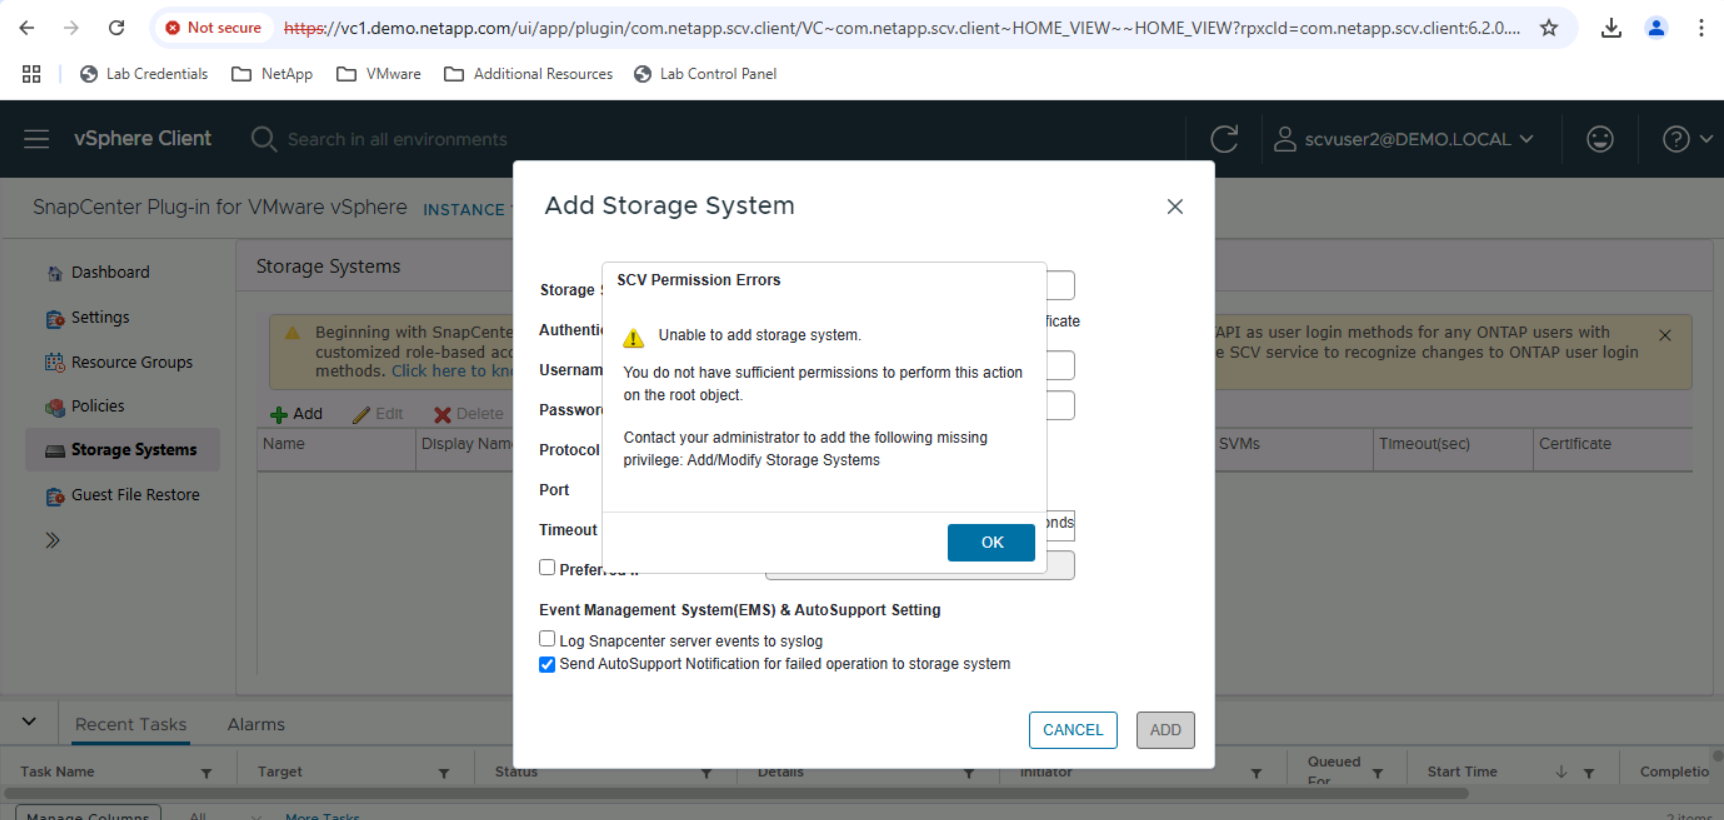The width and height of the screenshot is (1724, 820).
Task: Switch to the Alarms tab
Action: [256, 724]
